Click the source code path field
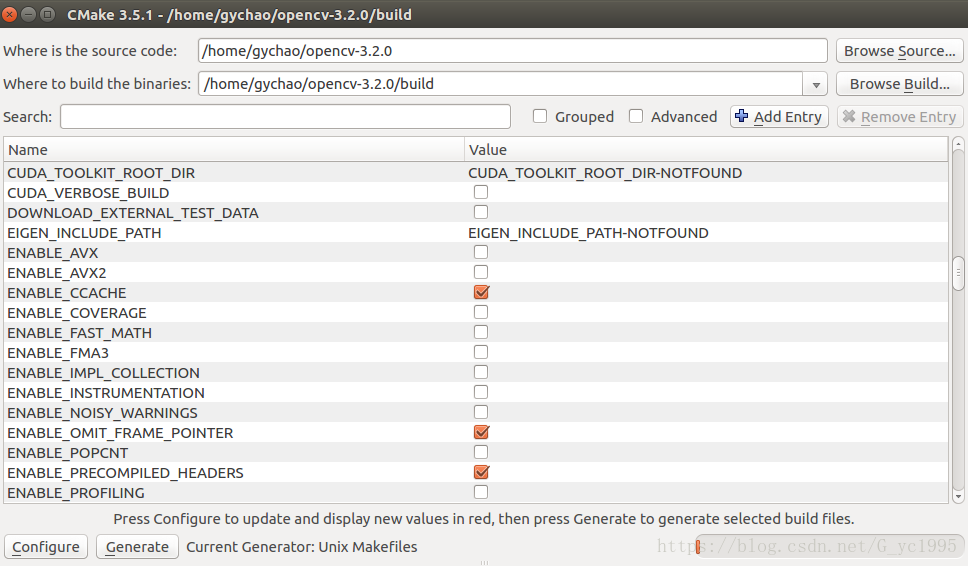968x566 pixels. coord(512,51)
